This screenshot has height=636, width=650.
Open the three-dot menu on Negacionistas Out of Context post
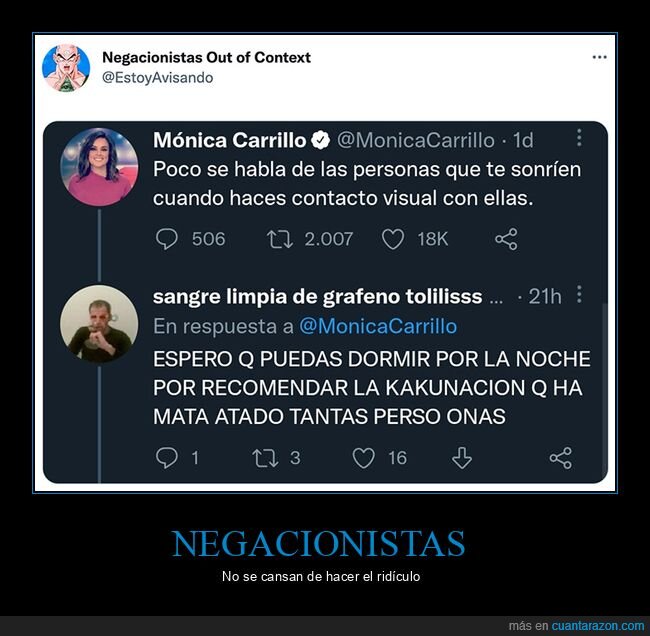pyautogui.click(x=599, y=57)
